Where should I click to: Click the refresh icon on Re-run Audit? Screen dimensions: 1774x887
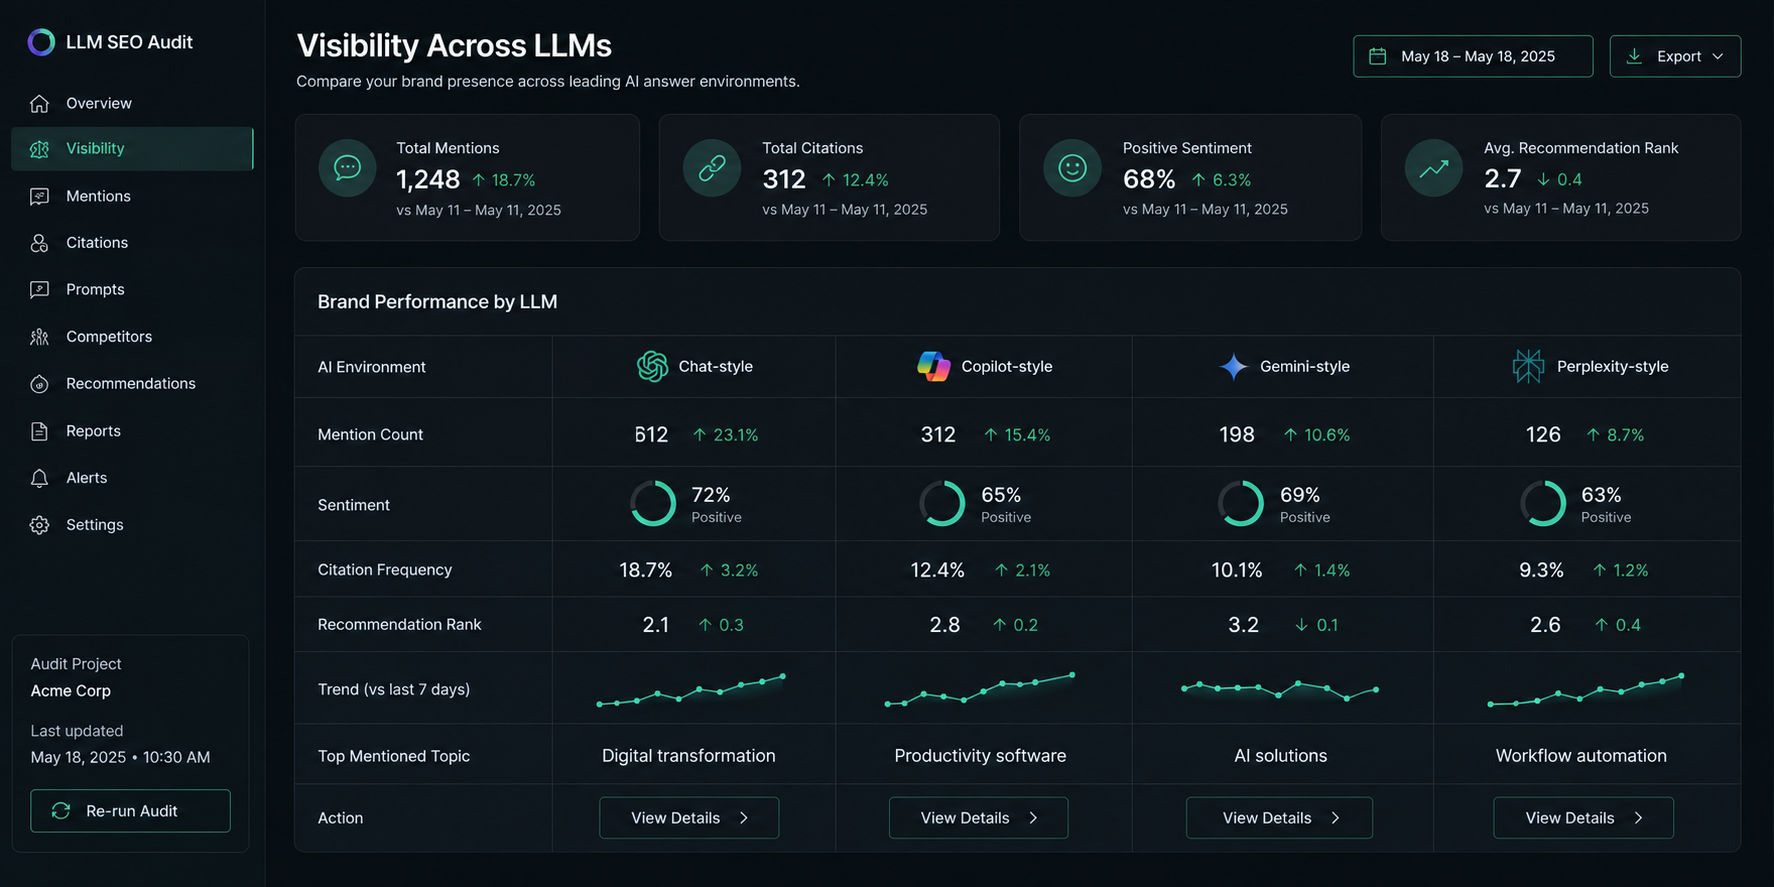point(61,811)
